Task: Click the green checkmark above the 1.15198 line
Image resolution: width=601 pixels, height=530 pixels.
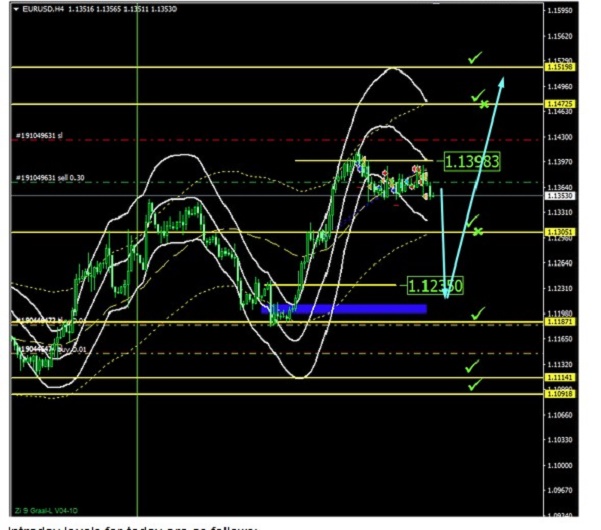Action: pos(475,60)
